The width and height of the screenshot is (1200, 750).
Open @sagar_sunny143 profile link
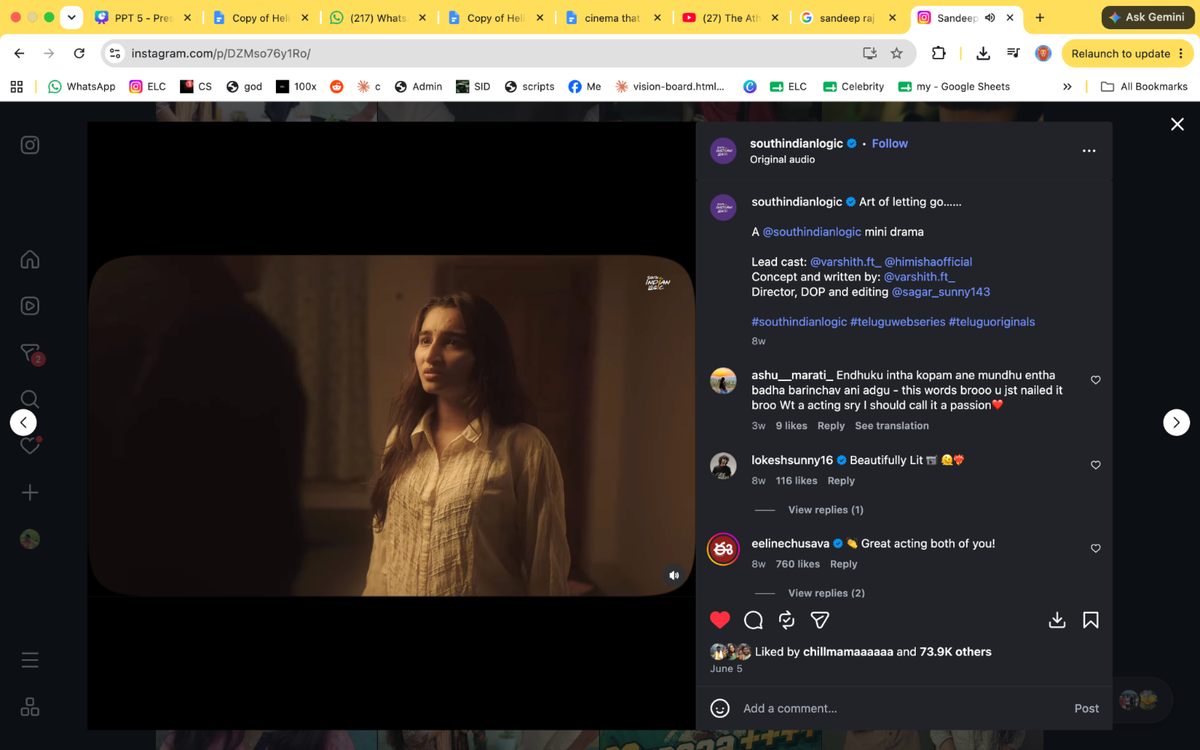click(941, 292)
